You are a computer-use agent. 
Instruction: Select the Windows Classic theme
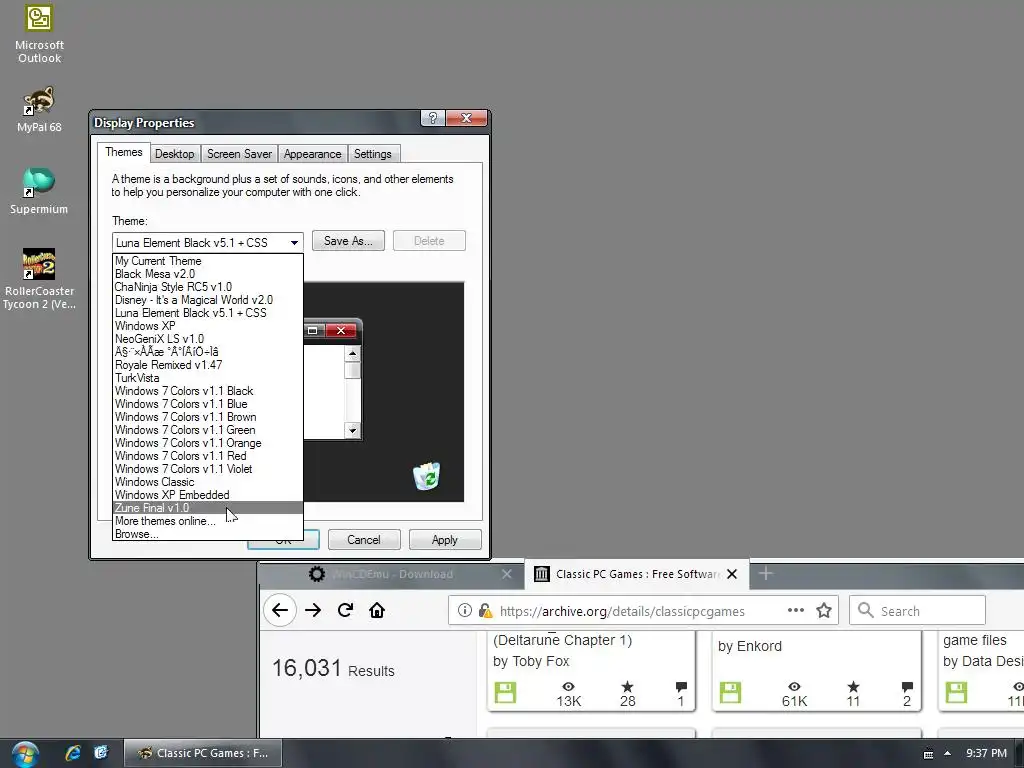(x=208, y=482)
